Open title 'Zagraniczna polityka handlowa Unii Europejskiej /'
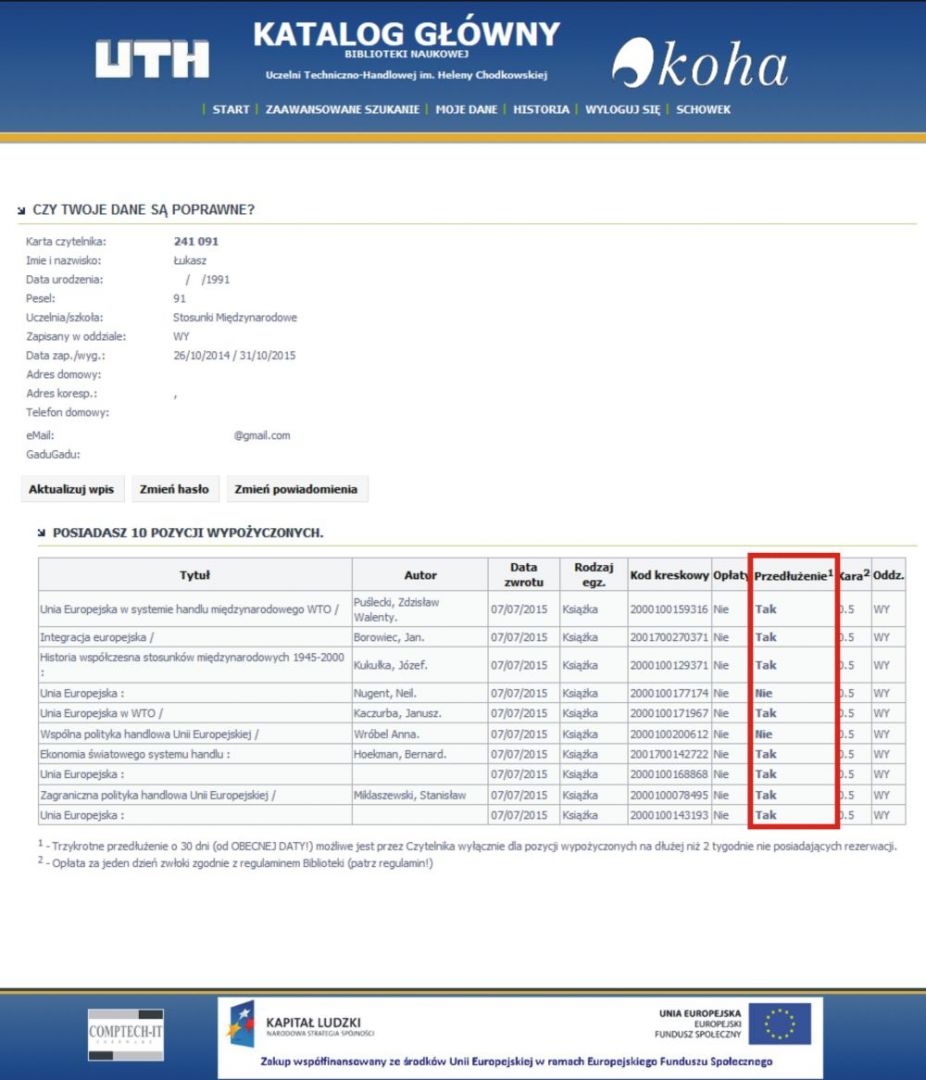Viewport: 926px width, 1080px height. tap(158, 795)
